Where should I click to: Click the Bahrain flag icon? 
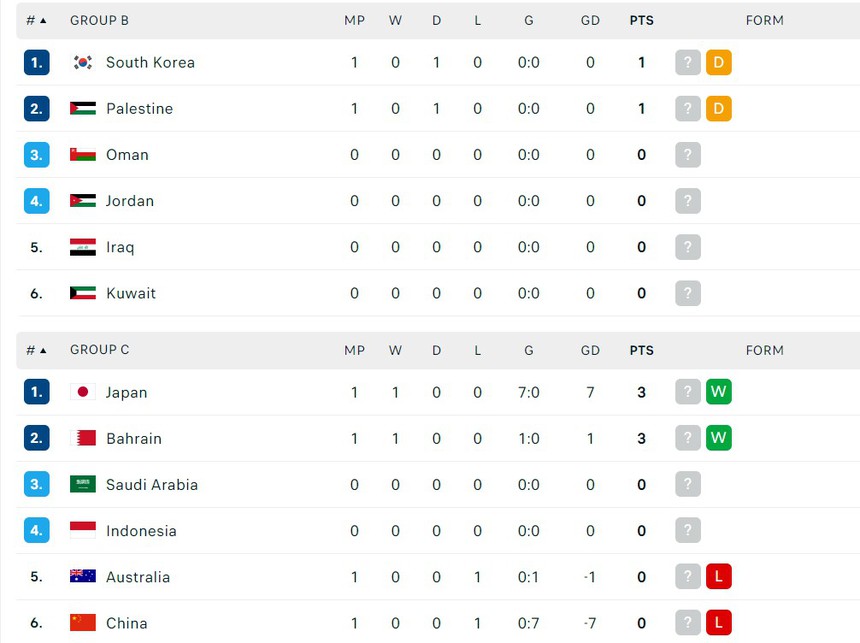click(83, 438)
